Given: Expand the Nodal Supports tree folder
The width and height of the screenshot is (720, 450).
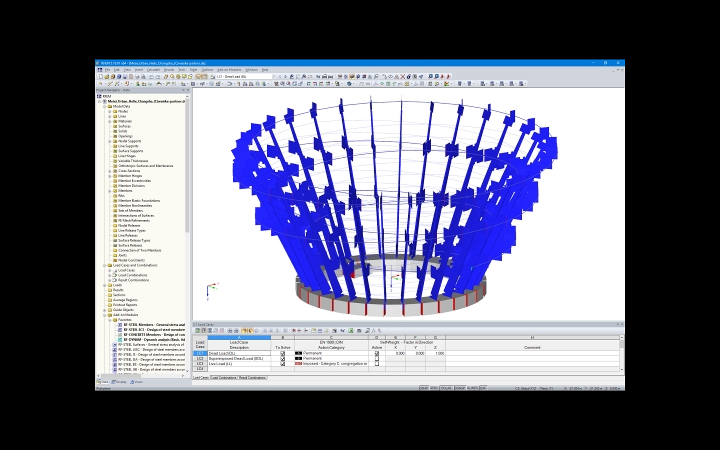Looking at the screenshot, I should click(110, 141).
